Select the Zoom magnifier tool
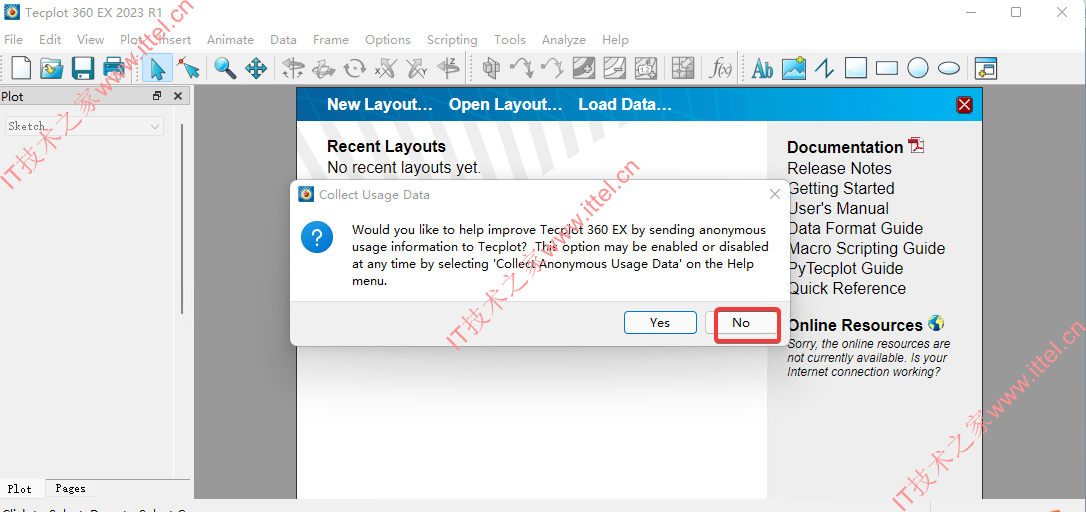Image resolution: width=1086 pixels, height=512 pixels. pos(225,68)
